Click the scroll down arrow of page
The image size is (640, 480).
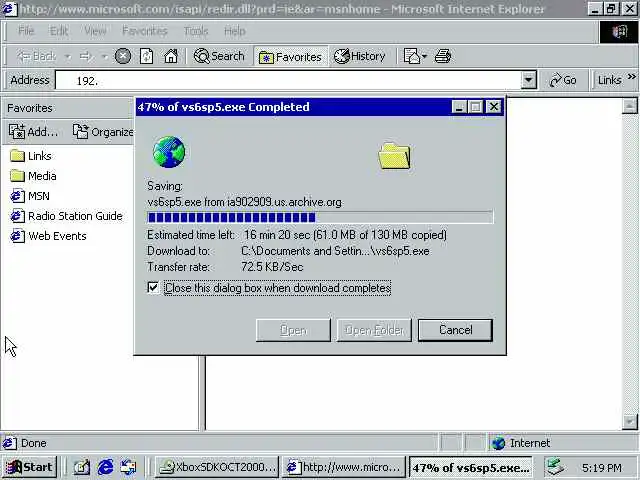pyautogui.click(x=629, y=422)
